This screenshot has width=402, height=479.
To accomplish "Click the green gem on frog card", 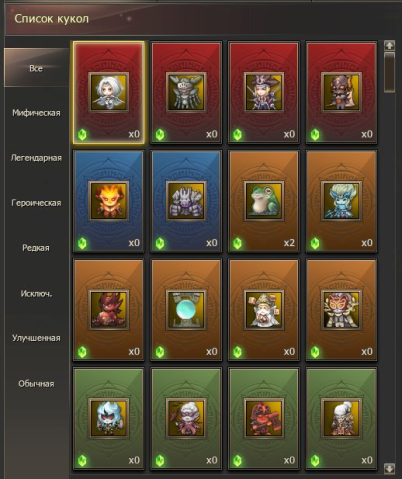I will point(237,243).
